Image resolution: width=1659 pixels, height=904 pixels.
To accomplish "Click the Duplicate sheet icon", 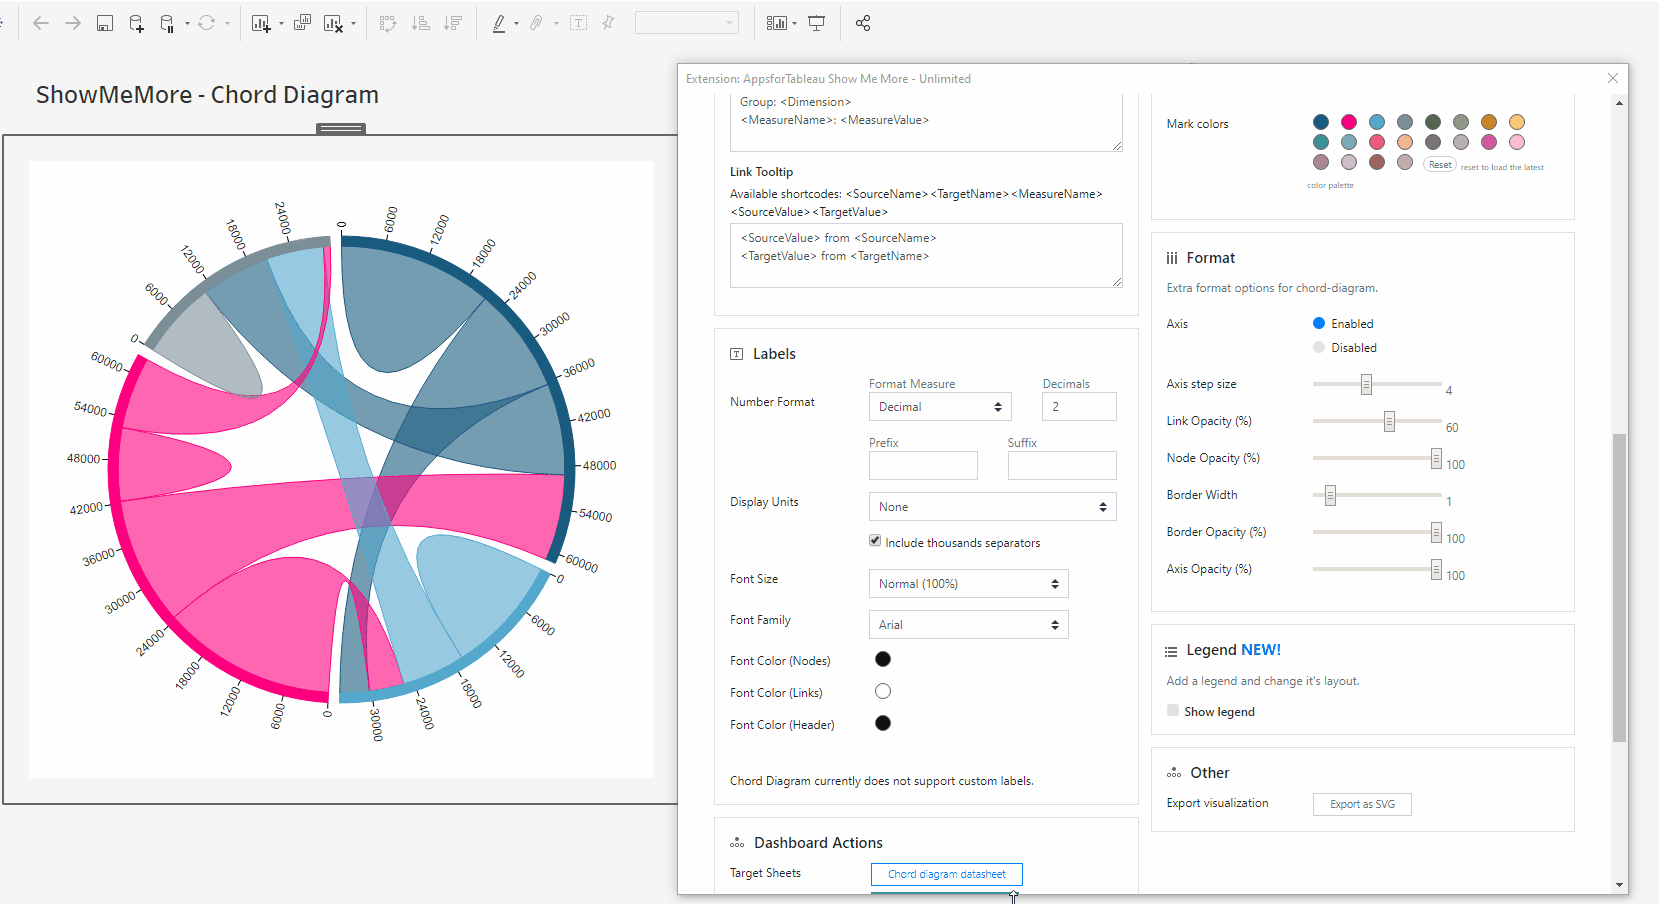I will coord(302,23).
